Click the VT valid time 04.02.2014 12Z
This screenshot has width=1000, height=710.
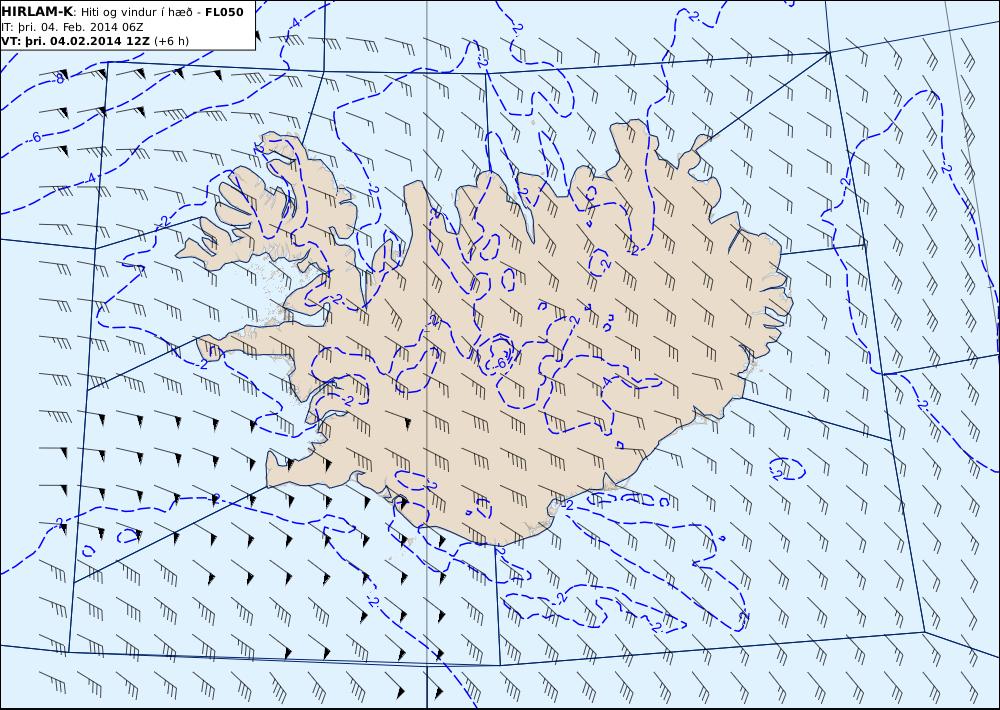coord(76,41)
